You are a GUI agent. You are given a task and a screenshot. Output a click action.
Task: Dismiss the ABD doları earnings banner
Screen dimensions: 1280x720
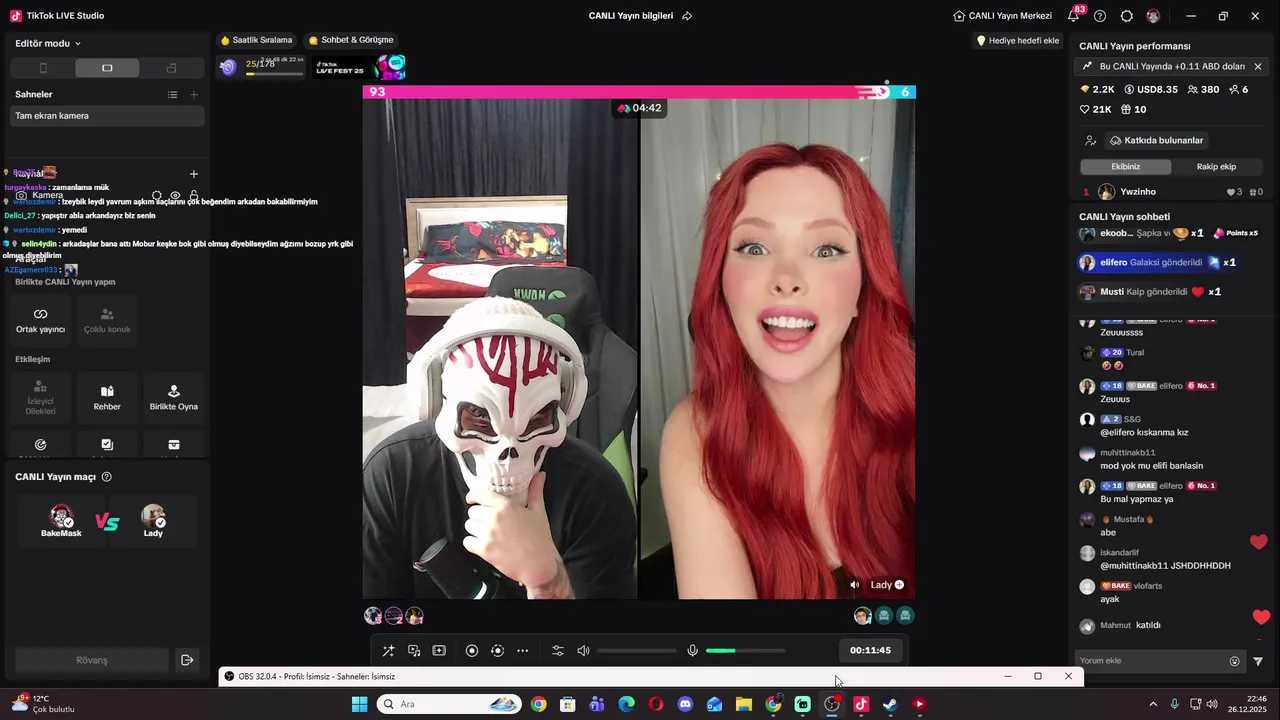pos(1257,66)
